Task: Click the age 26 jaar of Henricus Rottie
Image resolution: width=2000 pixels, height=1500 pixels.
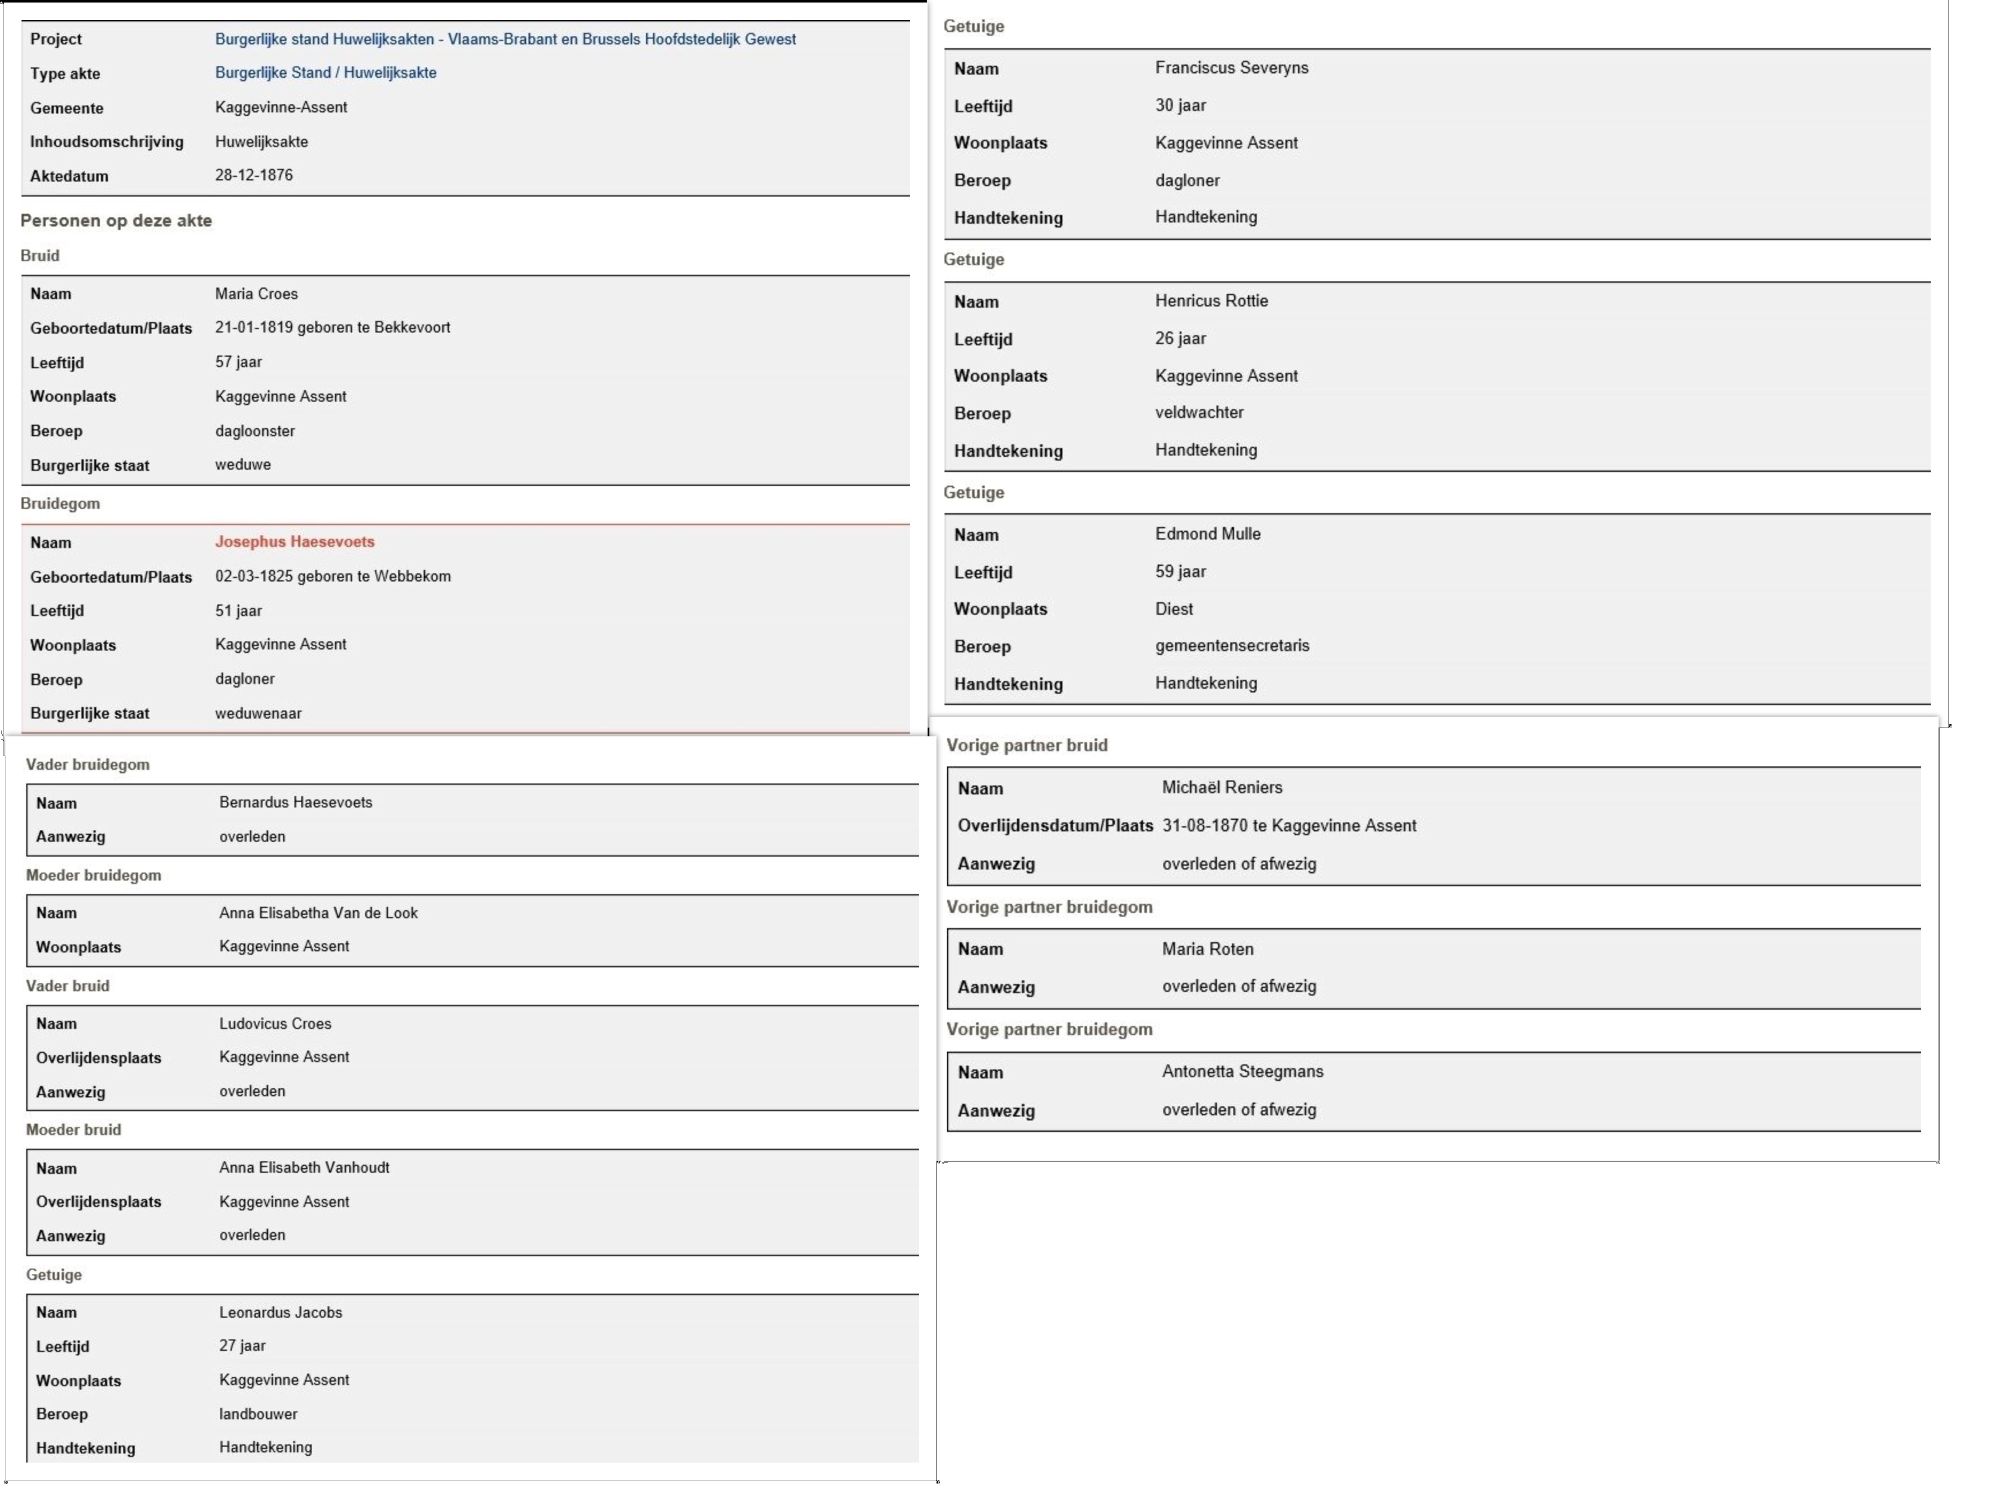Action: [x=1180, y=339]
